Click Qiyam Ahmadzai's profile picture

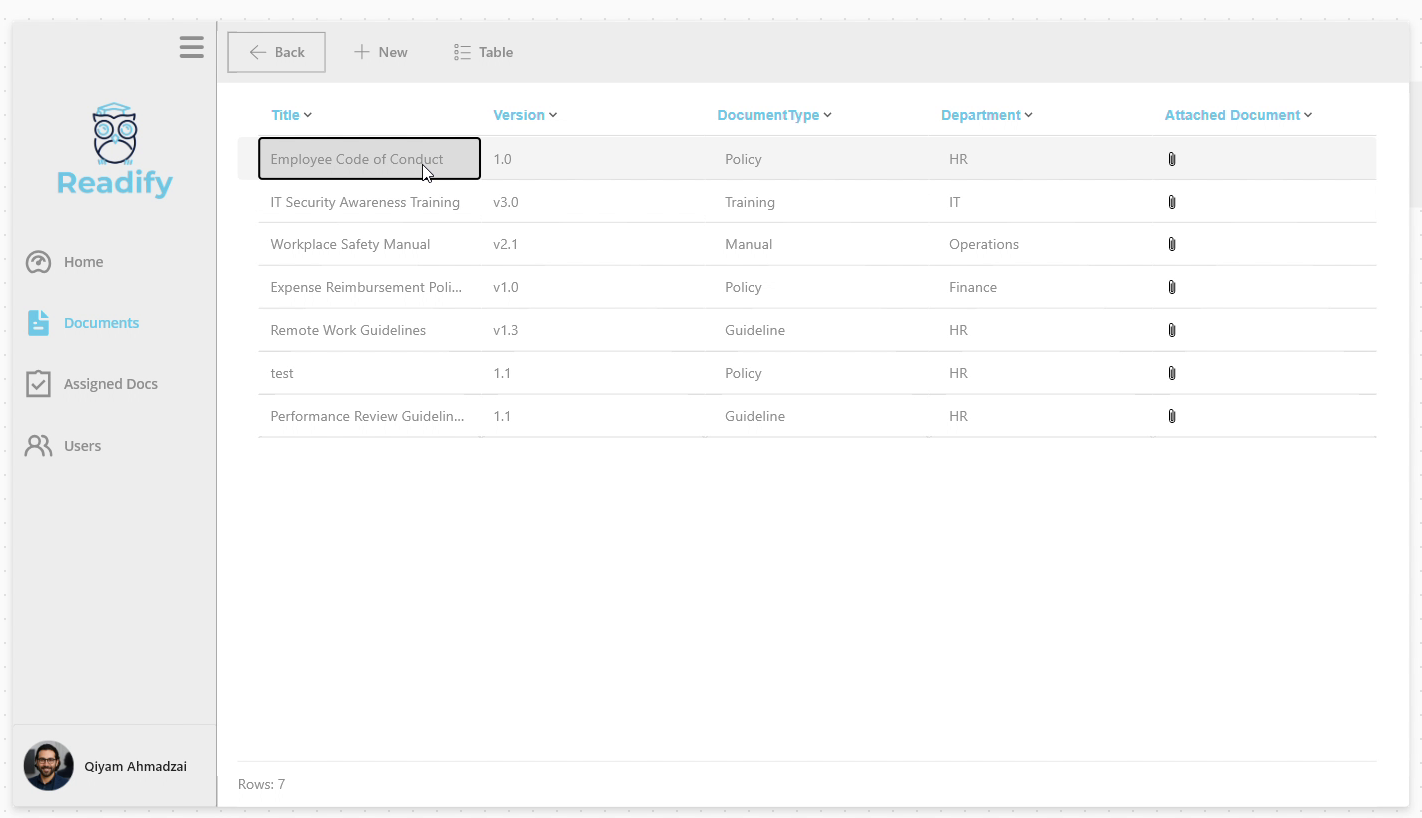click(x=49, y=766)
